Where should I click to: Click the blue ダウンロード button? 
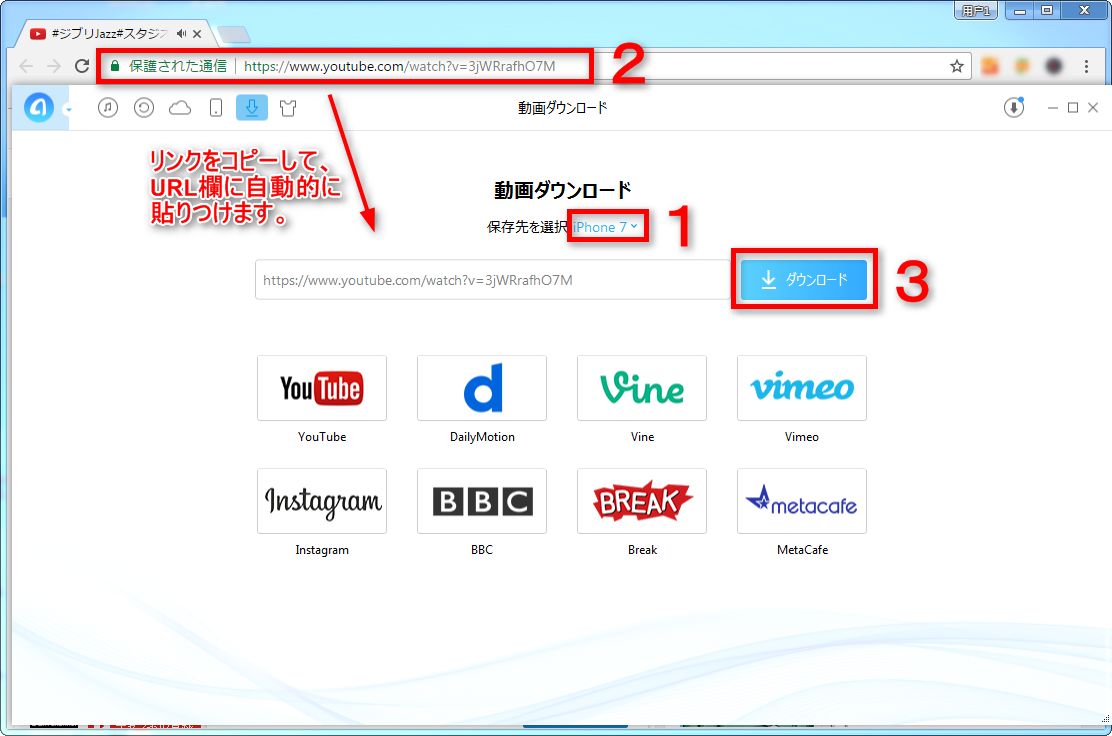[x=804, y=280]
